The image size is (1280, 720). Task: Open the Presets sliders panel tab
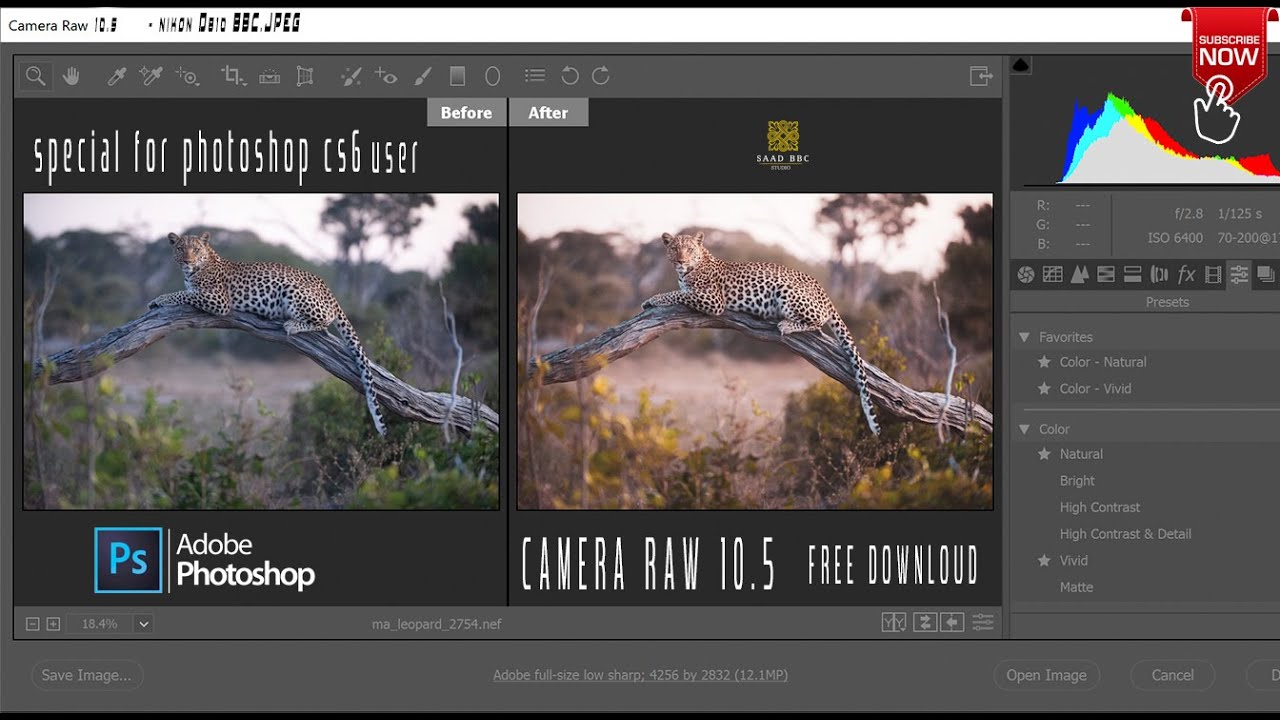[1239, 274]
